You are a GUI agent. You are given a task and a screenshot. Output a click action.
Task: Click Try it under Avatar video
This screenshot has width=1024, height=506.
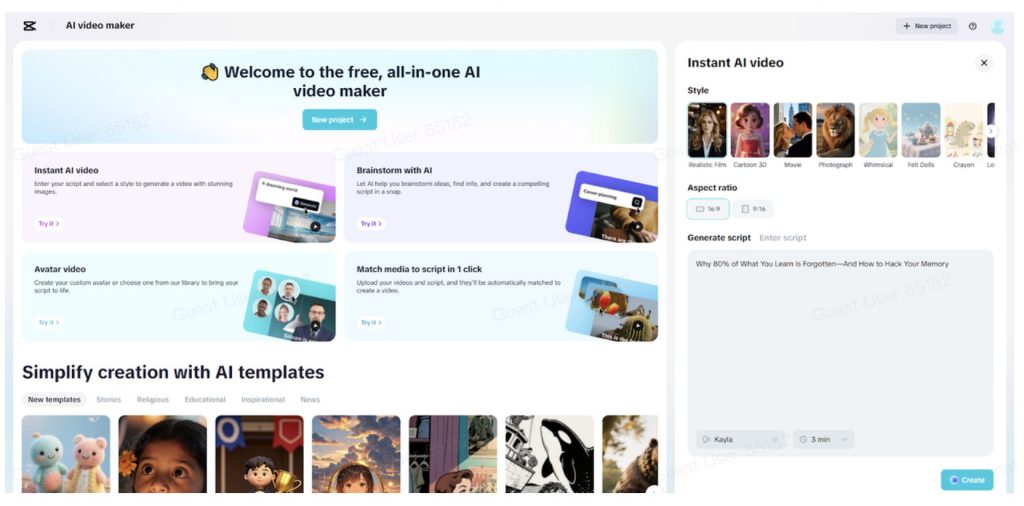click(49, 323)
